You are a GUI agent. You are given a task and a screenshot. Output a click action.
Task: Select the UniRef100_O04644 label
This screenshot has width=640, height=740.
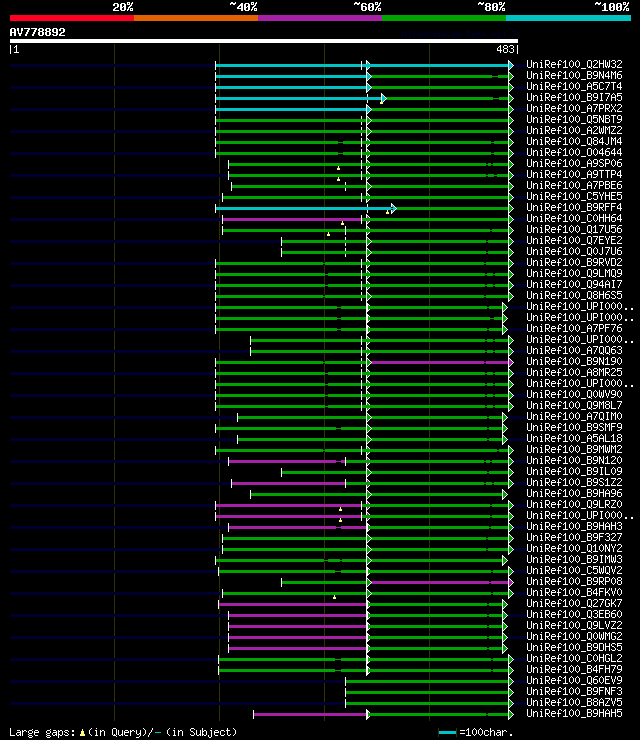(574, 152)
